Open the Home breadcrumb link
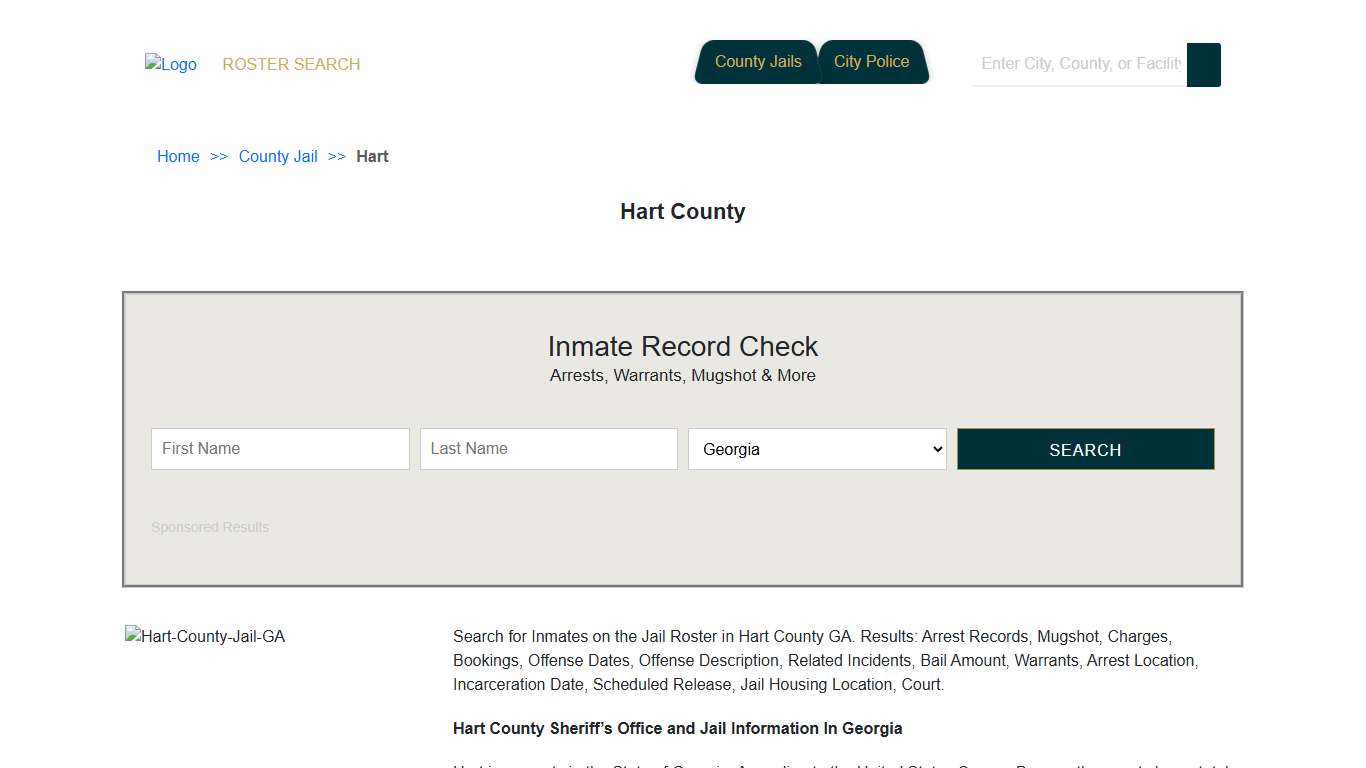The height and width of the screenshot is (768, 1366). pos(178,156)
